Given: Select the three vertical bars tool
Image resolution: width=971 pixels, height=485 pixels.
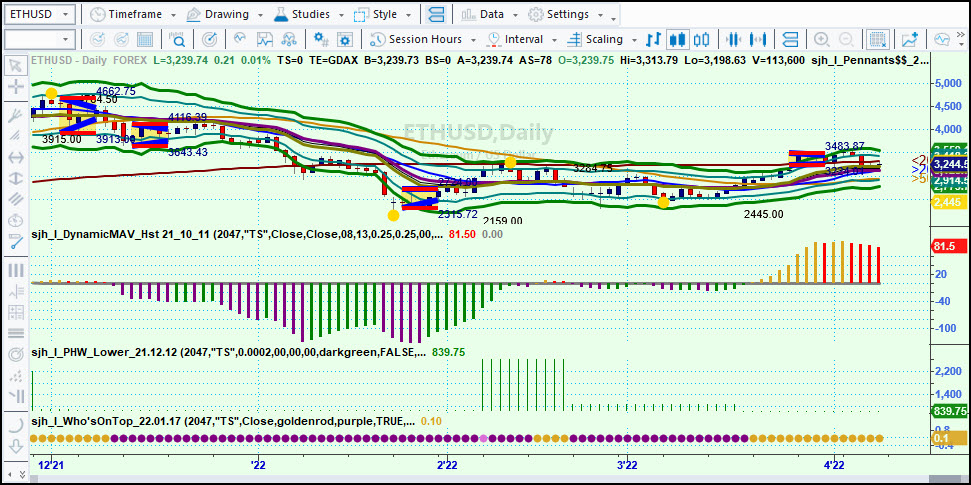Looking at the screenshot, I should pos(16,271).
